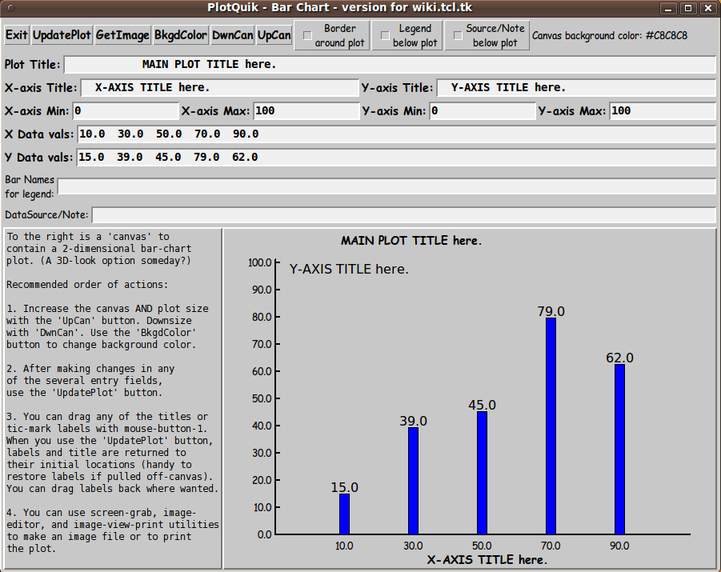721x572 pixels.
Task: Click the Exit button
Action: click(x=17, y=35)
